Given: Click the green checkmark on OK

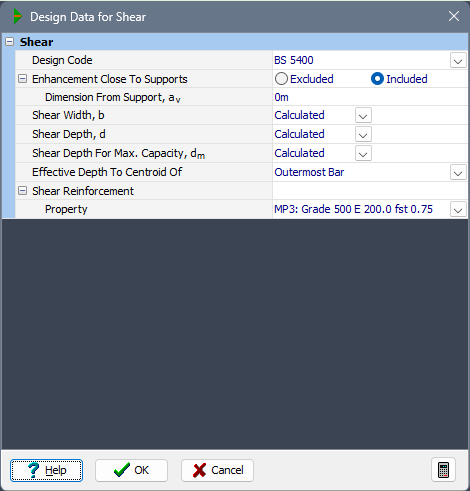Looking at the screenshot, I should point(122,470).
